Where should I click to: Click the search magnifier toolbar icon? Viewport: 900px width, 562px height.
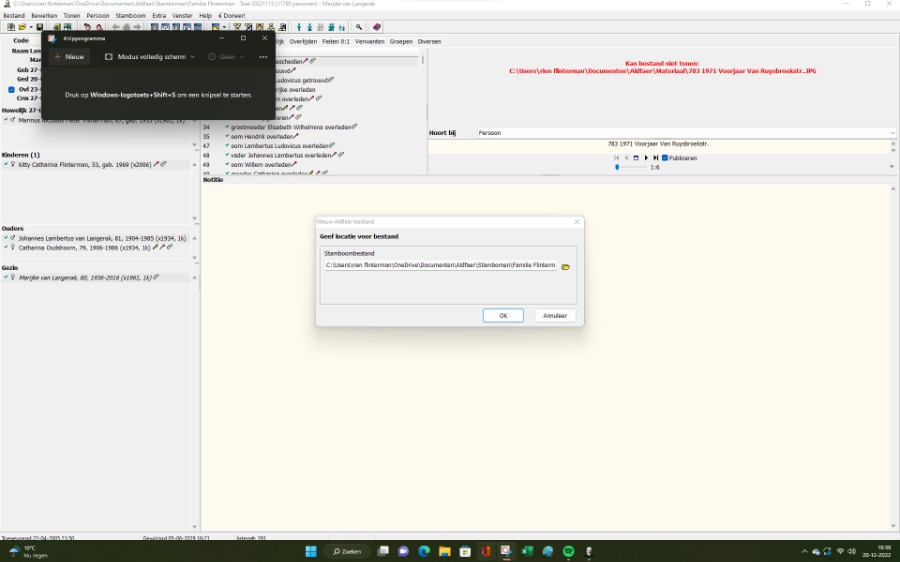pyautogui.click(x=359, y=27)
